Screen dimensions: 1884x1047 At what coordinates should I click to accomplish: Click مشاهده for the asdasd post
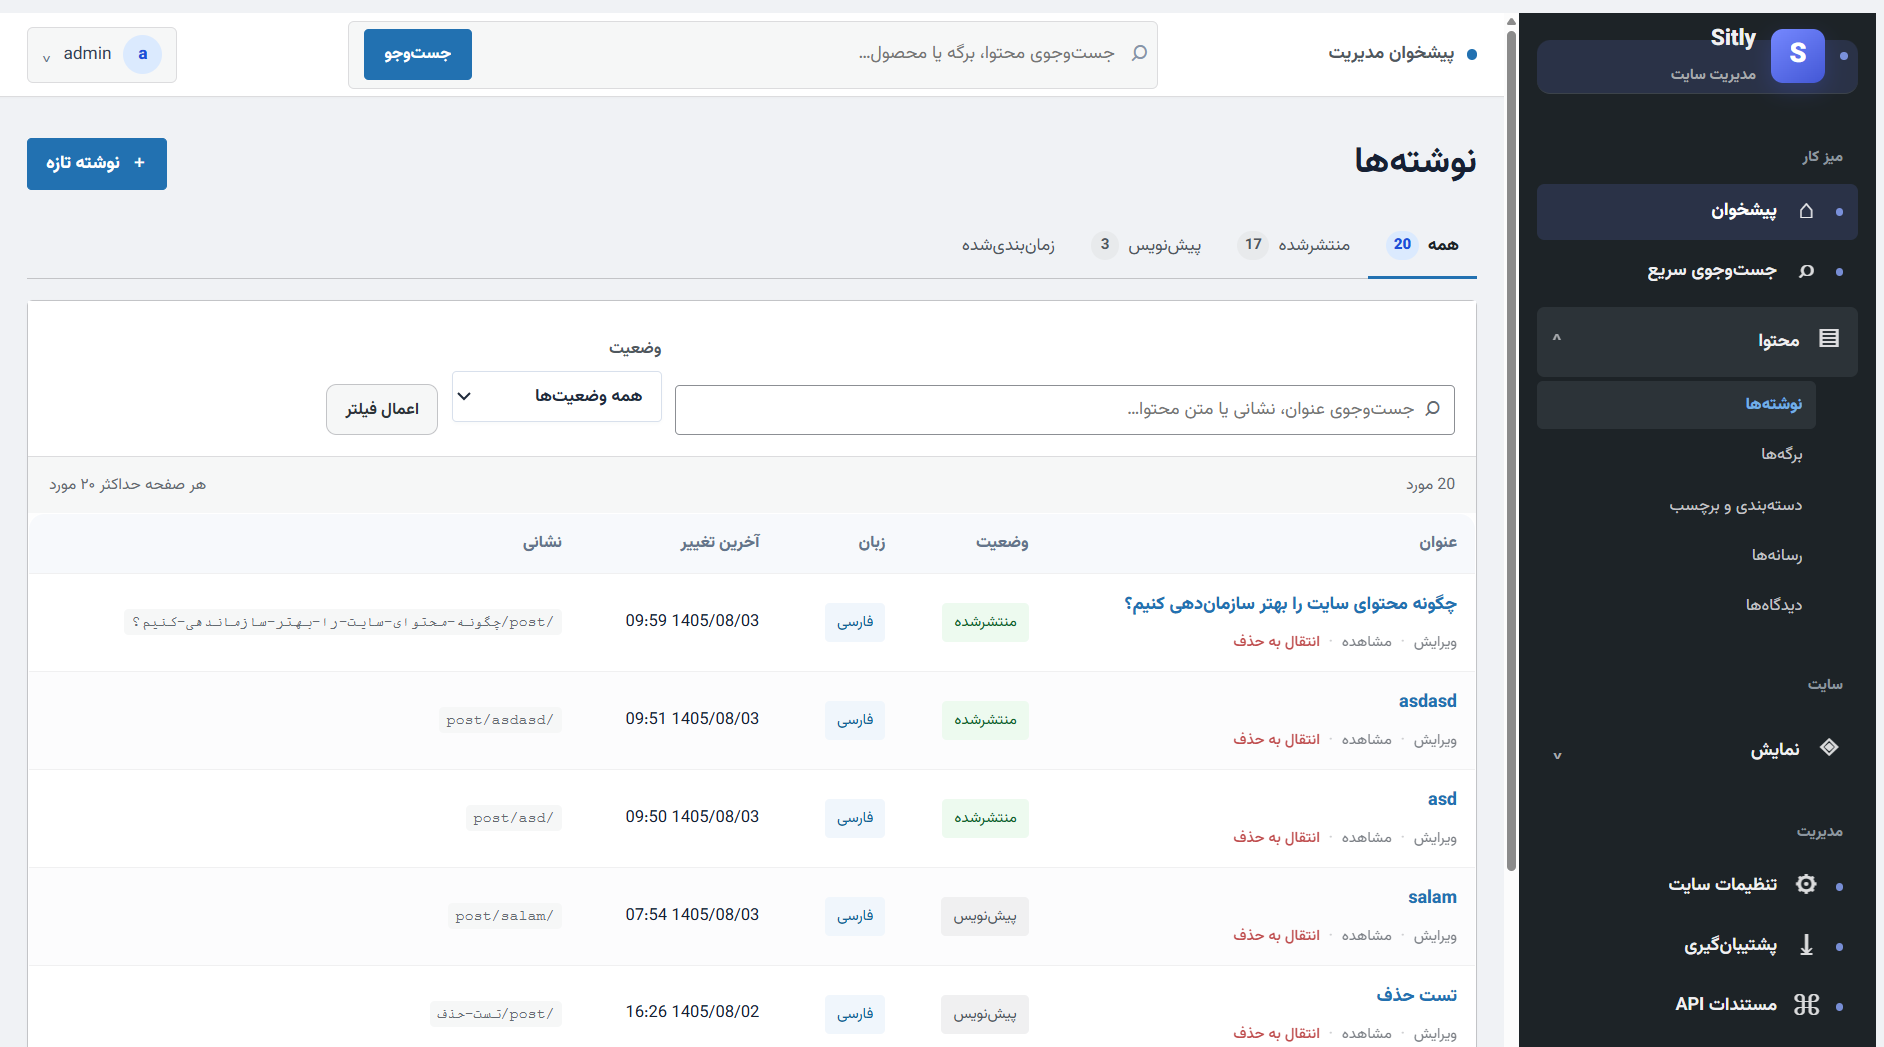[1367, 740]
